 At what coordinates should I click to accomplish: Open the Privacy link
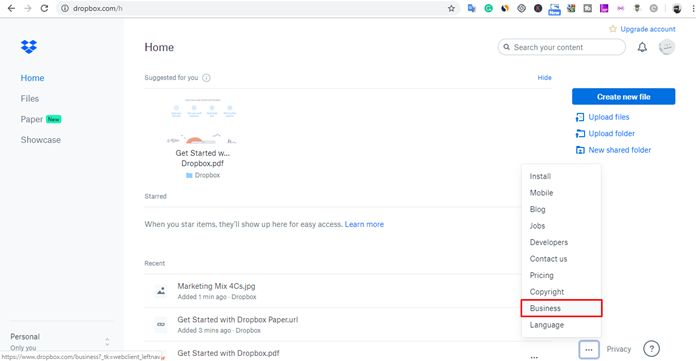pos(619,349)
